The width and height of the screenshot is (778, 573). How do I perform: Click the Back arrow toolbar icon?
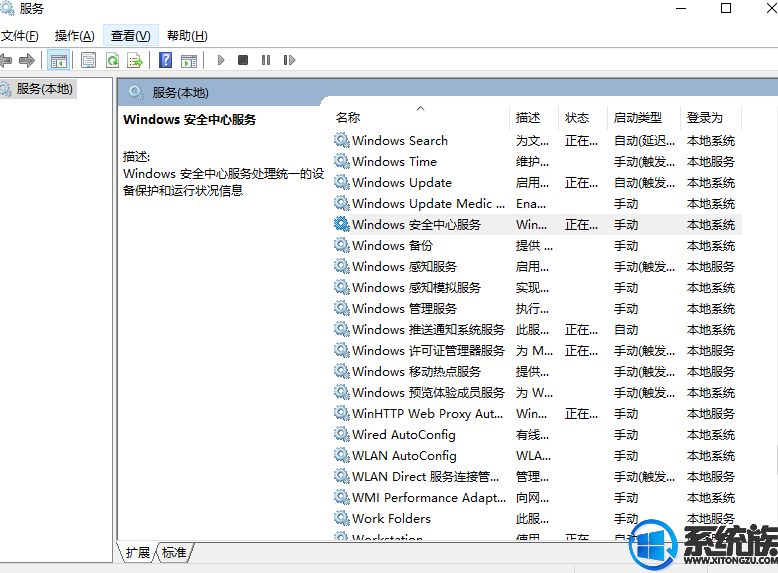point(5,61)
